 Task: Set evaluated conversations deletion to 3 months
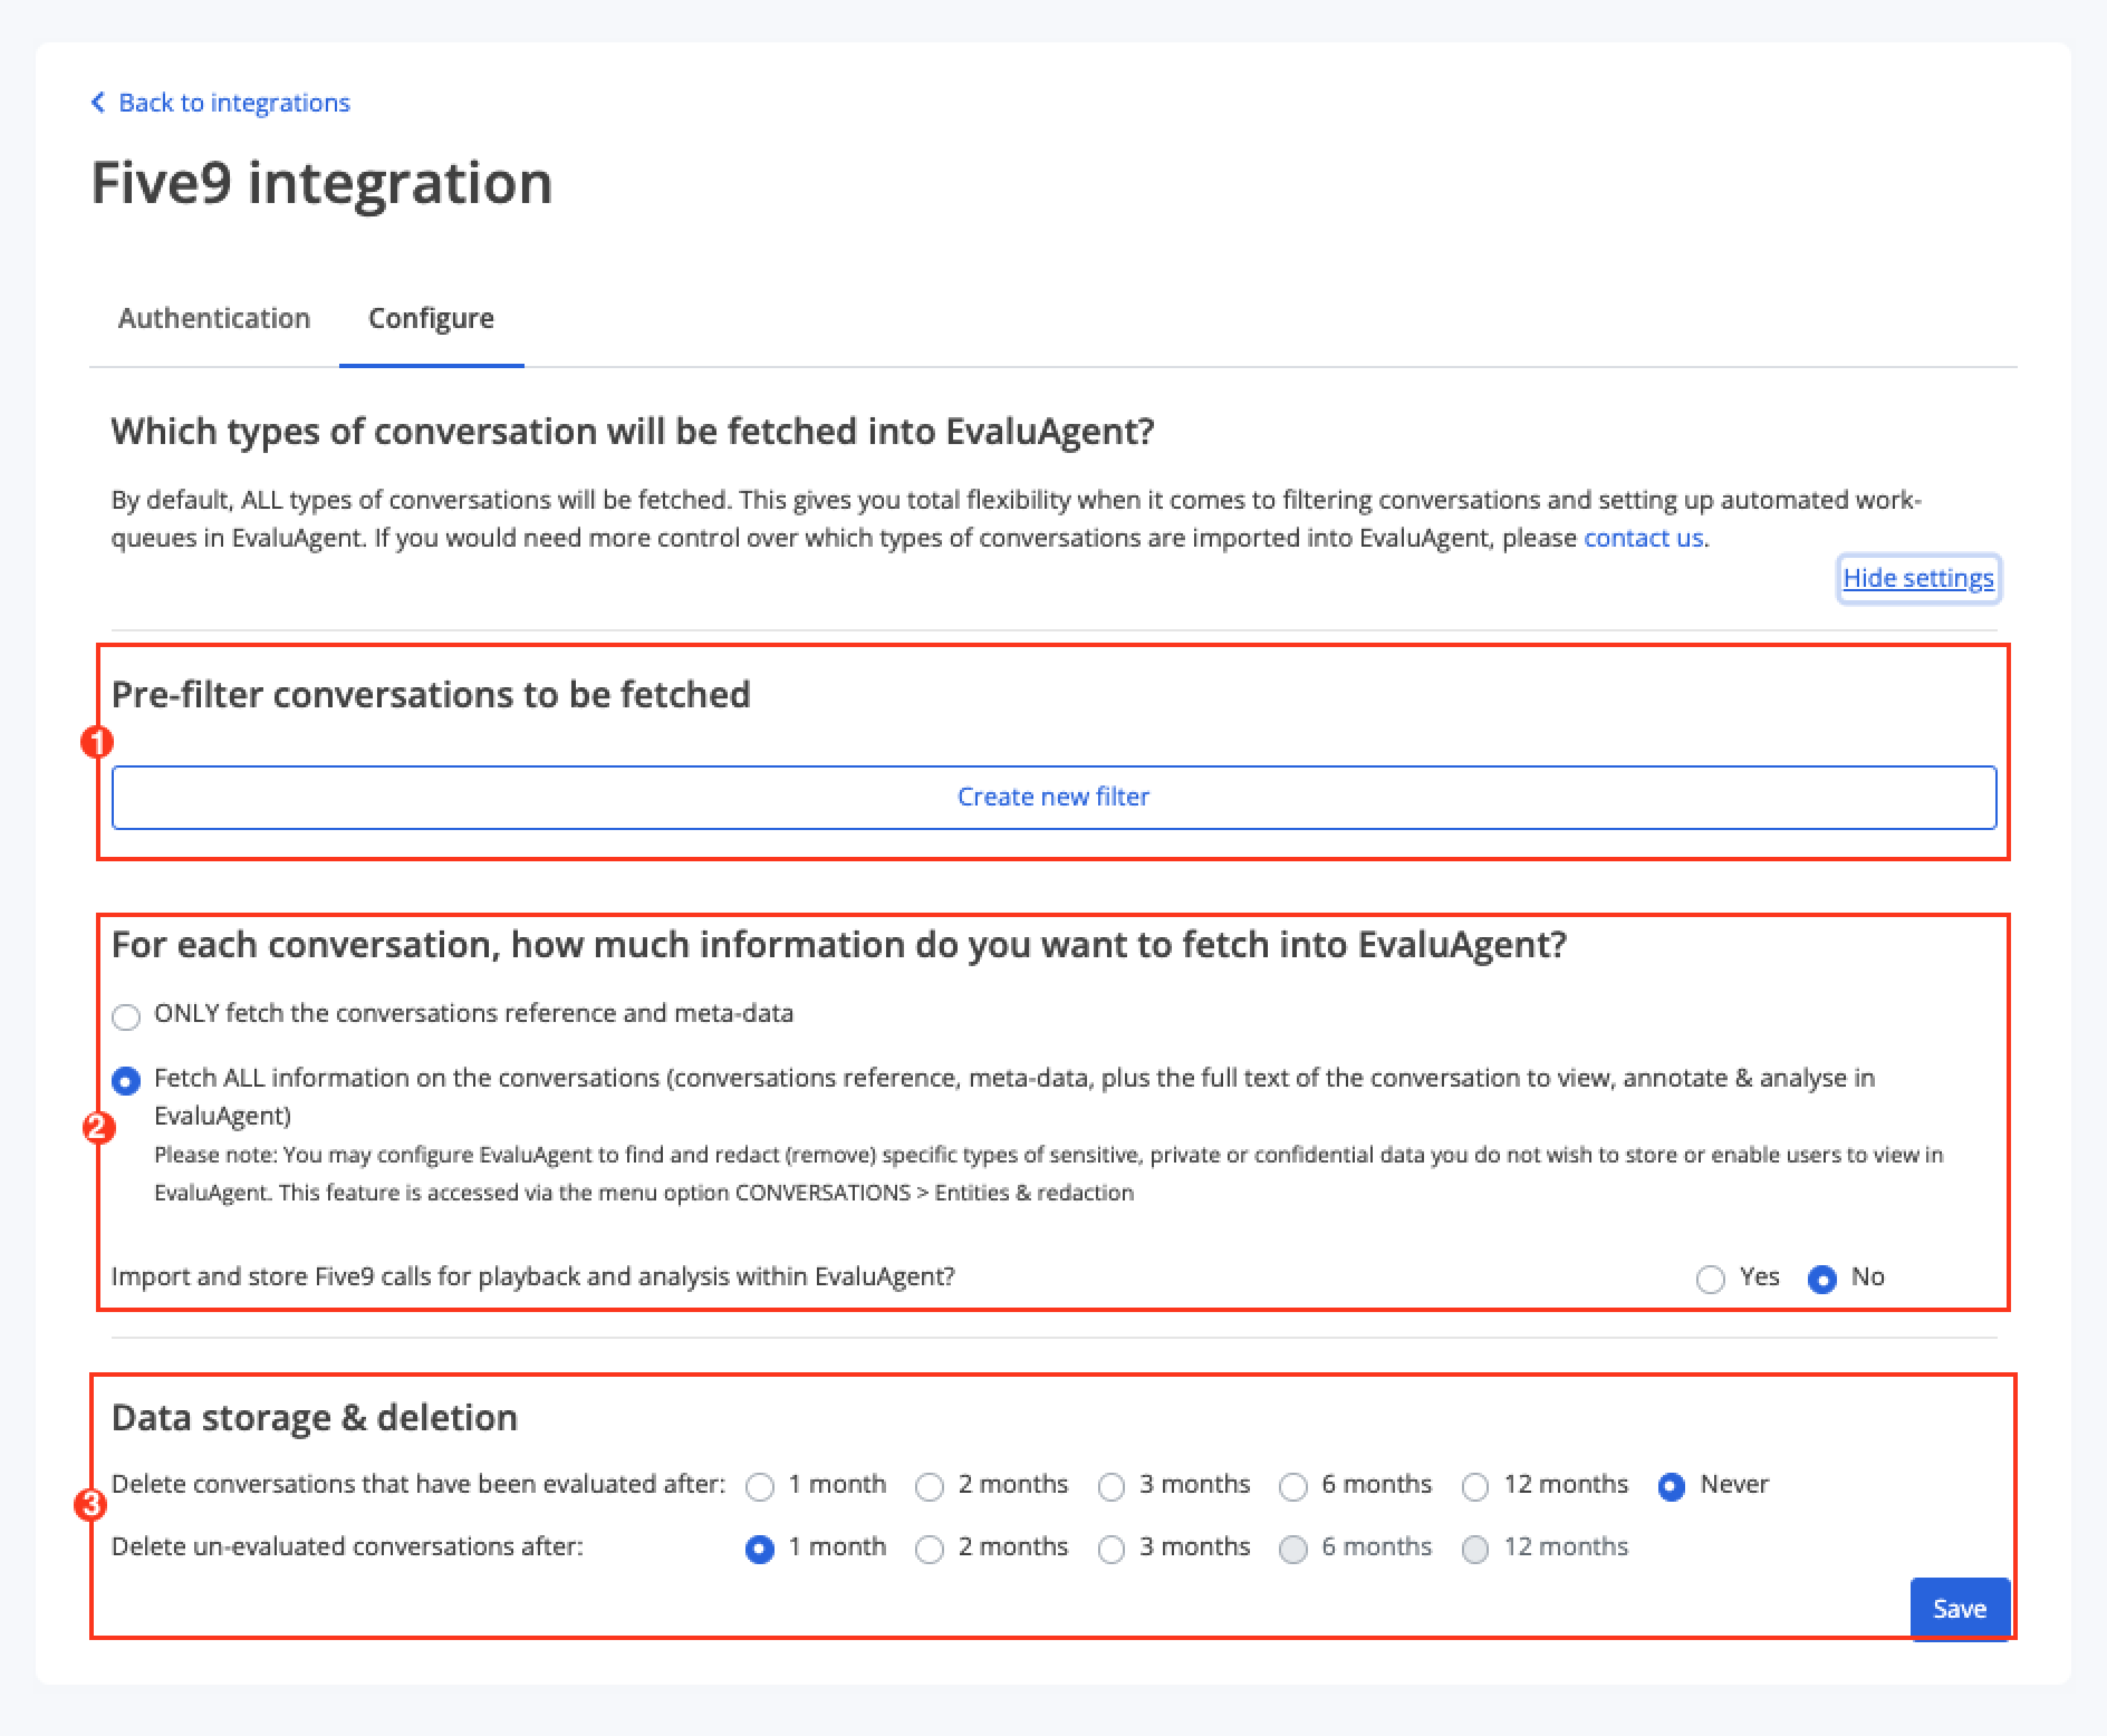(1111, 1487)
